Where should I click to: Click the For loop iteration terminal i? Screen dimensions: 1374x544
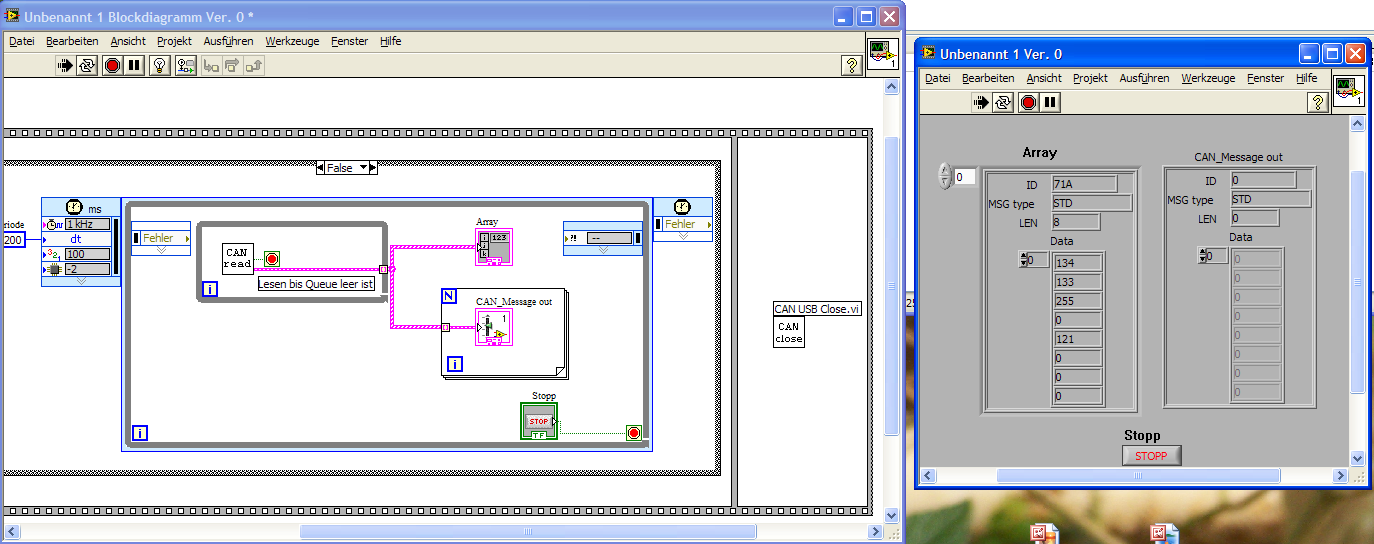pos(455,364)
